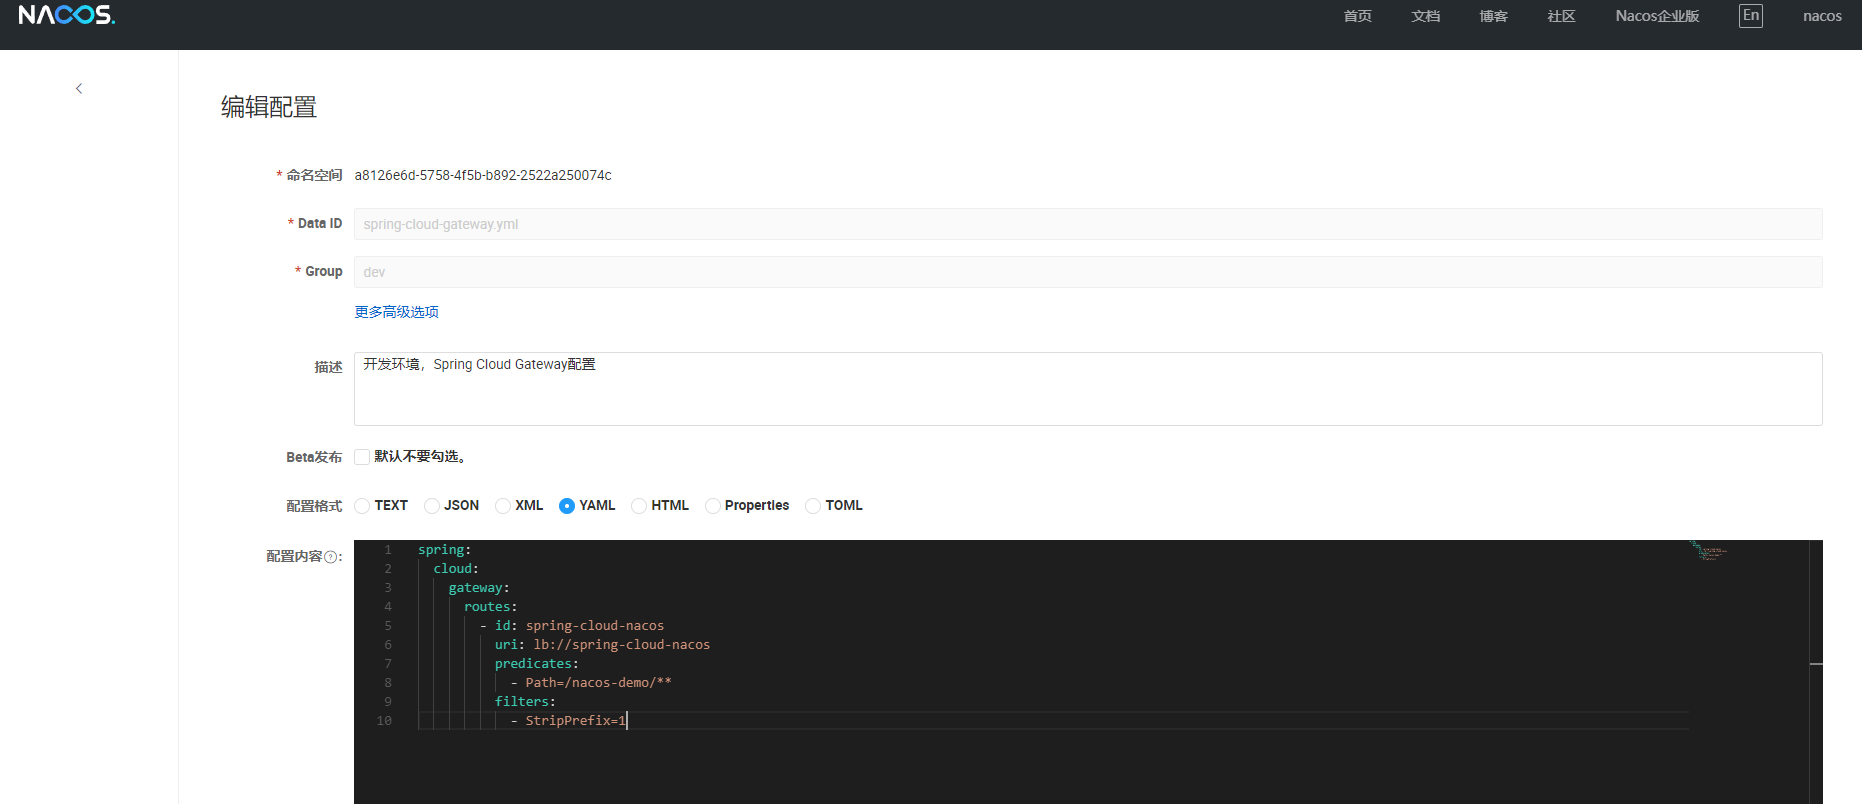
Task: Collapse sidebar with back chevron
Action: click(79, 89)
